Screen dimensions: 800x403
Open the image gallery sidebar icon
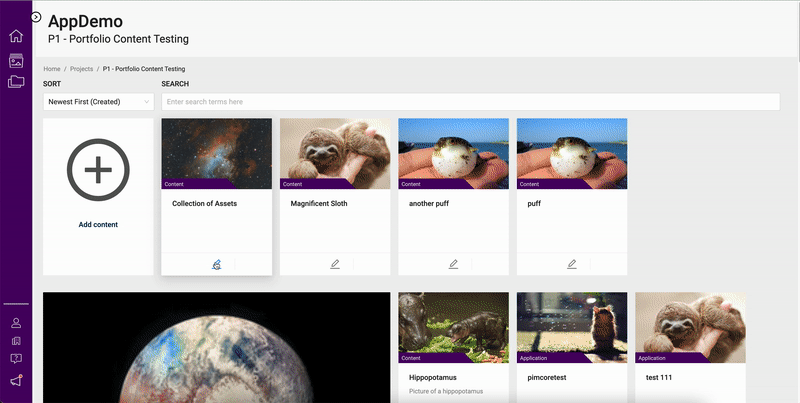[x=15, y=60]
